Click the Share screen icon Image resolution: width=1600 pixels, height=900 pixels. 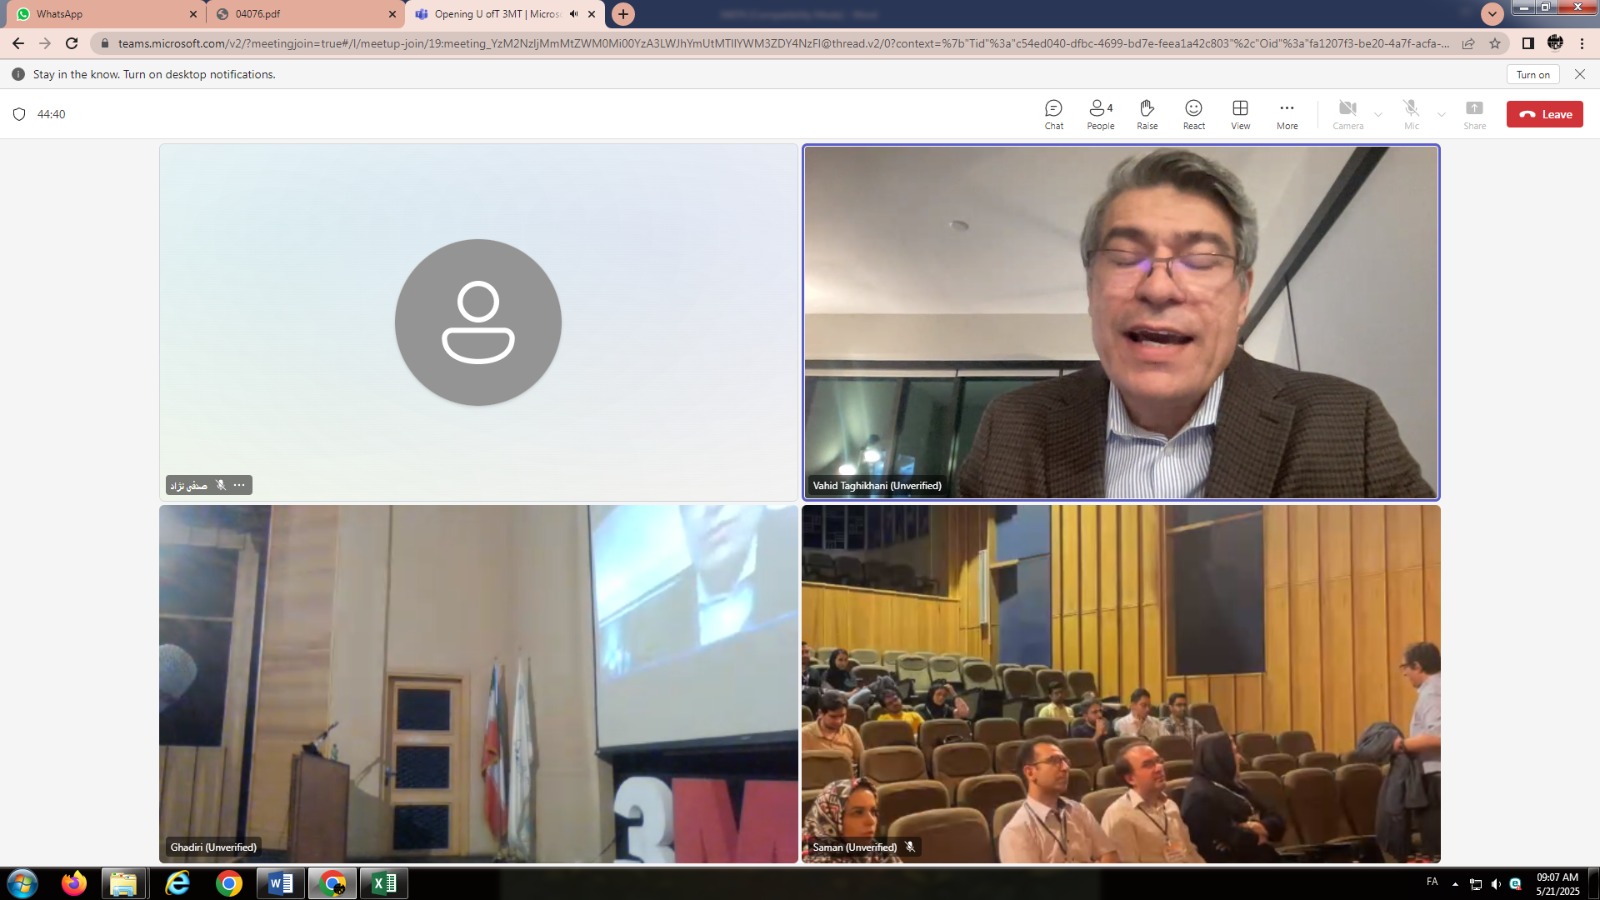1474,114
